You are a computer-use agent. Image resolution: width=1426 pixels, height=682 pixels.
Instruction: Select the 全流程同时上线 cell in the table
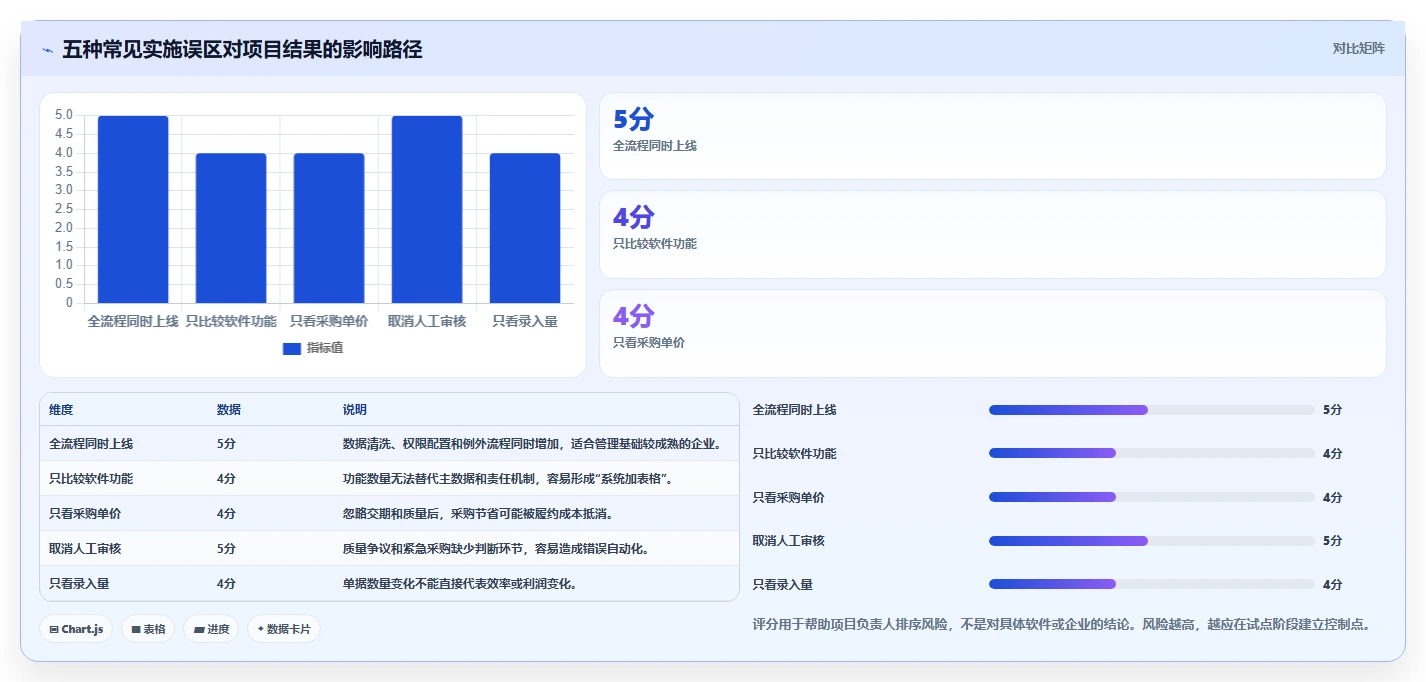click(x=91, y=444)
